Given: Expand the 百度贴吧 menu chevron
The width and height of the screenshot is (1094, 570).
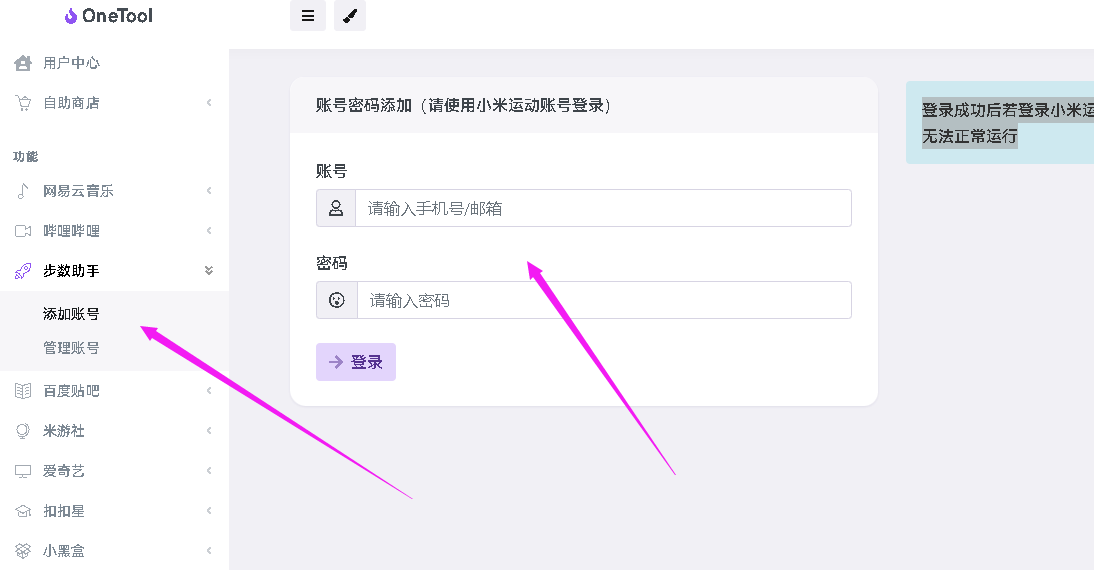Looking at the screenshot, I should pos(209,391).
